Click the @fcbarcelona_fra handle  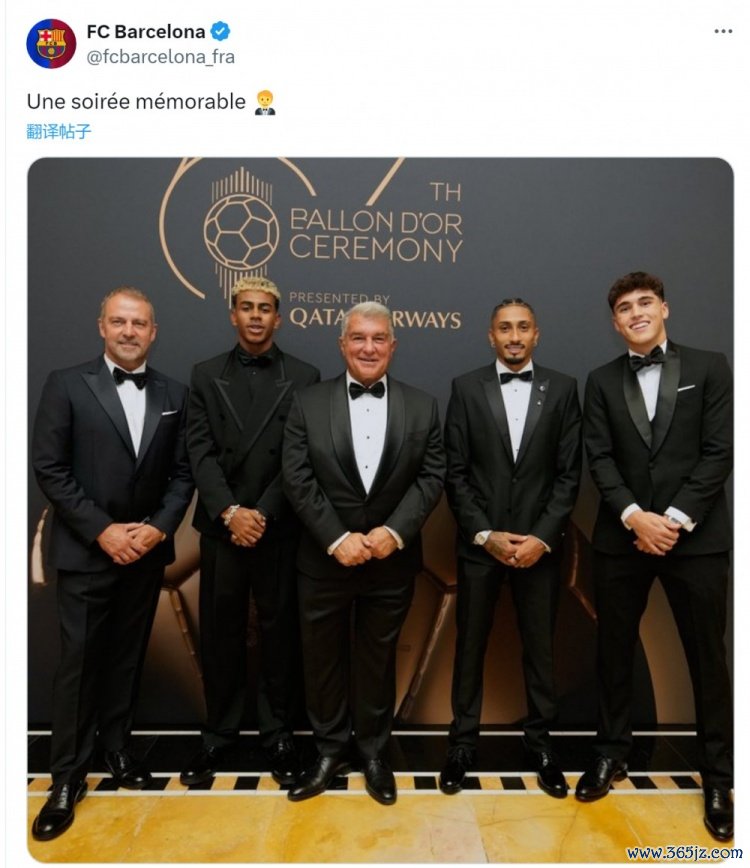click(x=161, y=57)
